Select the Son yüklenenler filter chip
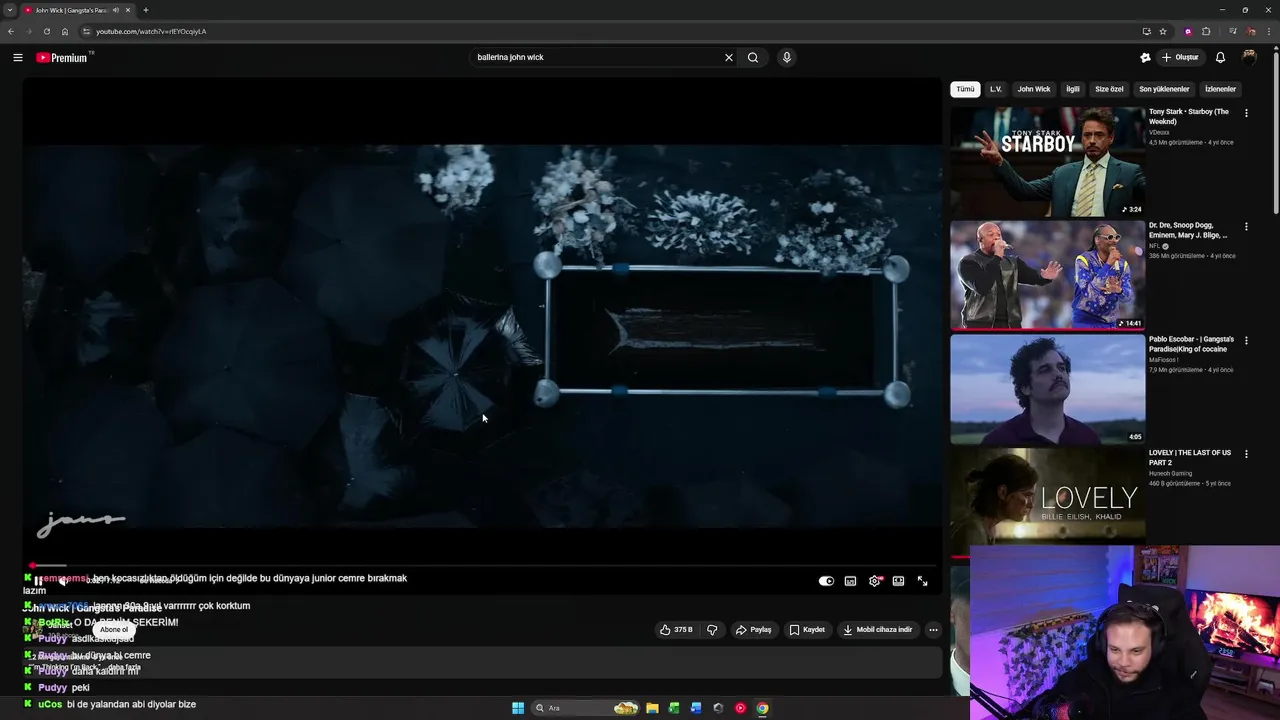Screen dimensions: 1280x720 (1164, 89)
